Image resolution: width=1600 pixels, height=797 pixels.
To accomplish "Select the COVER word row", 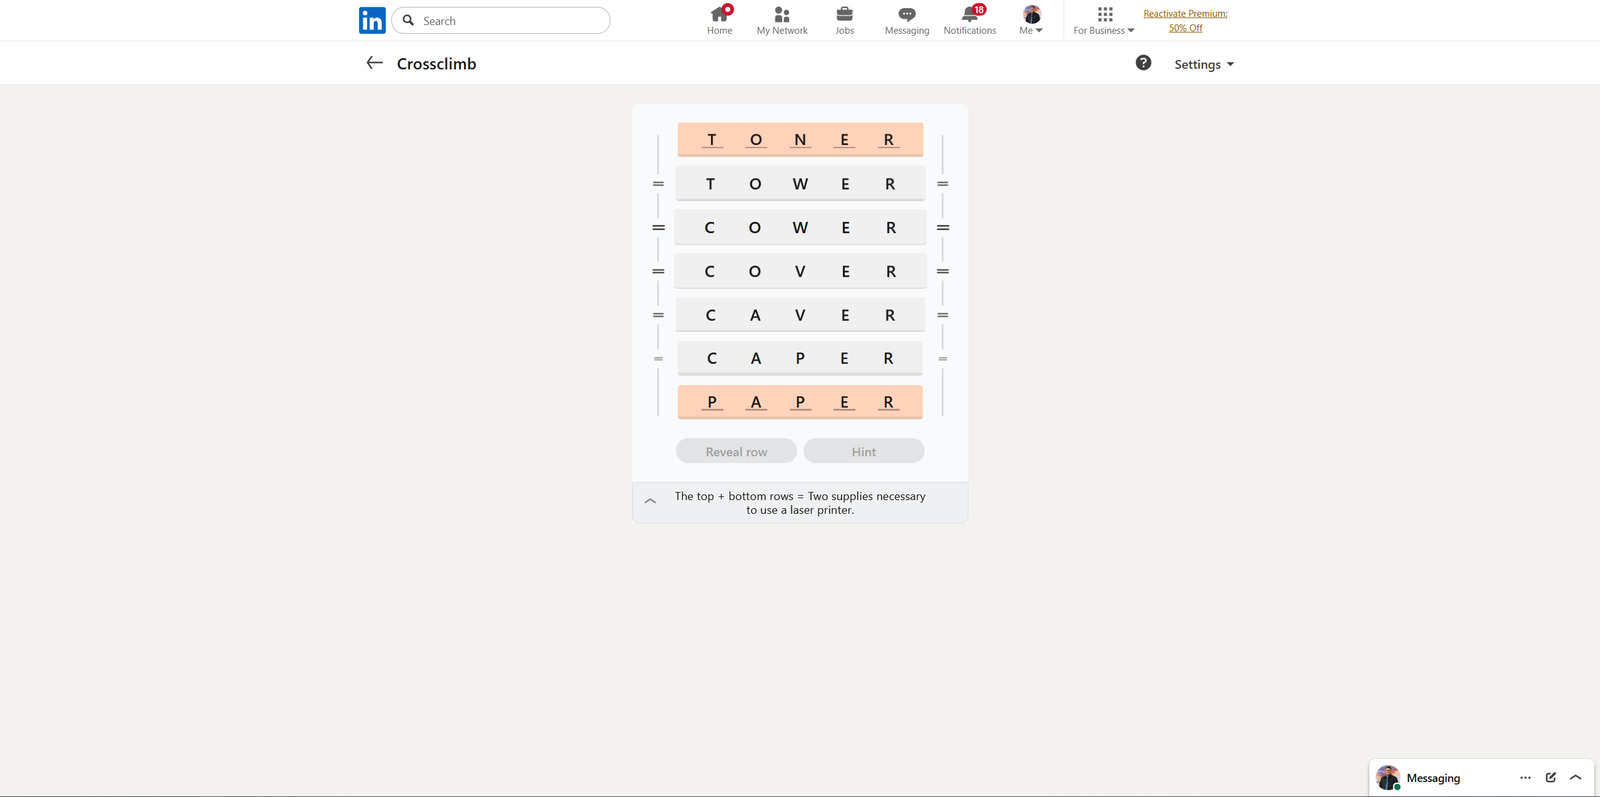I will pos(800,271).
